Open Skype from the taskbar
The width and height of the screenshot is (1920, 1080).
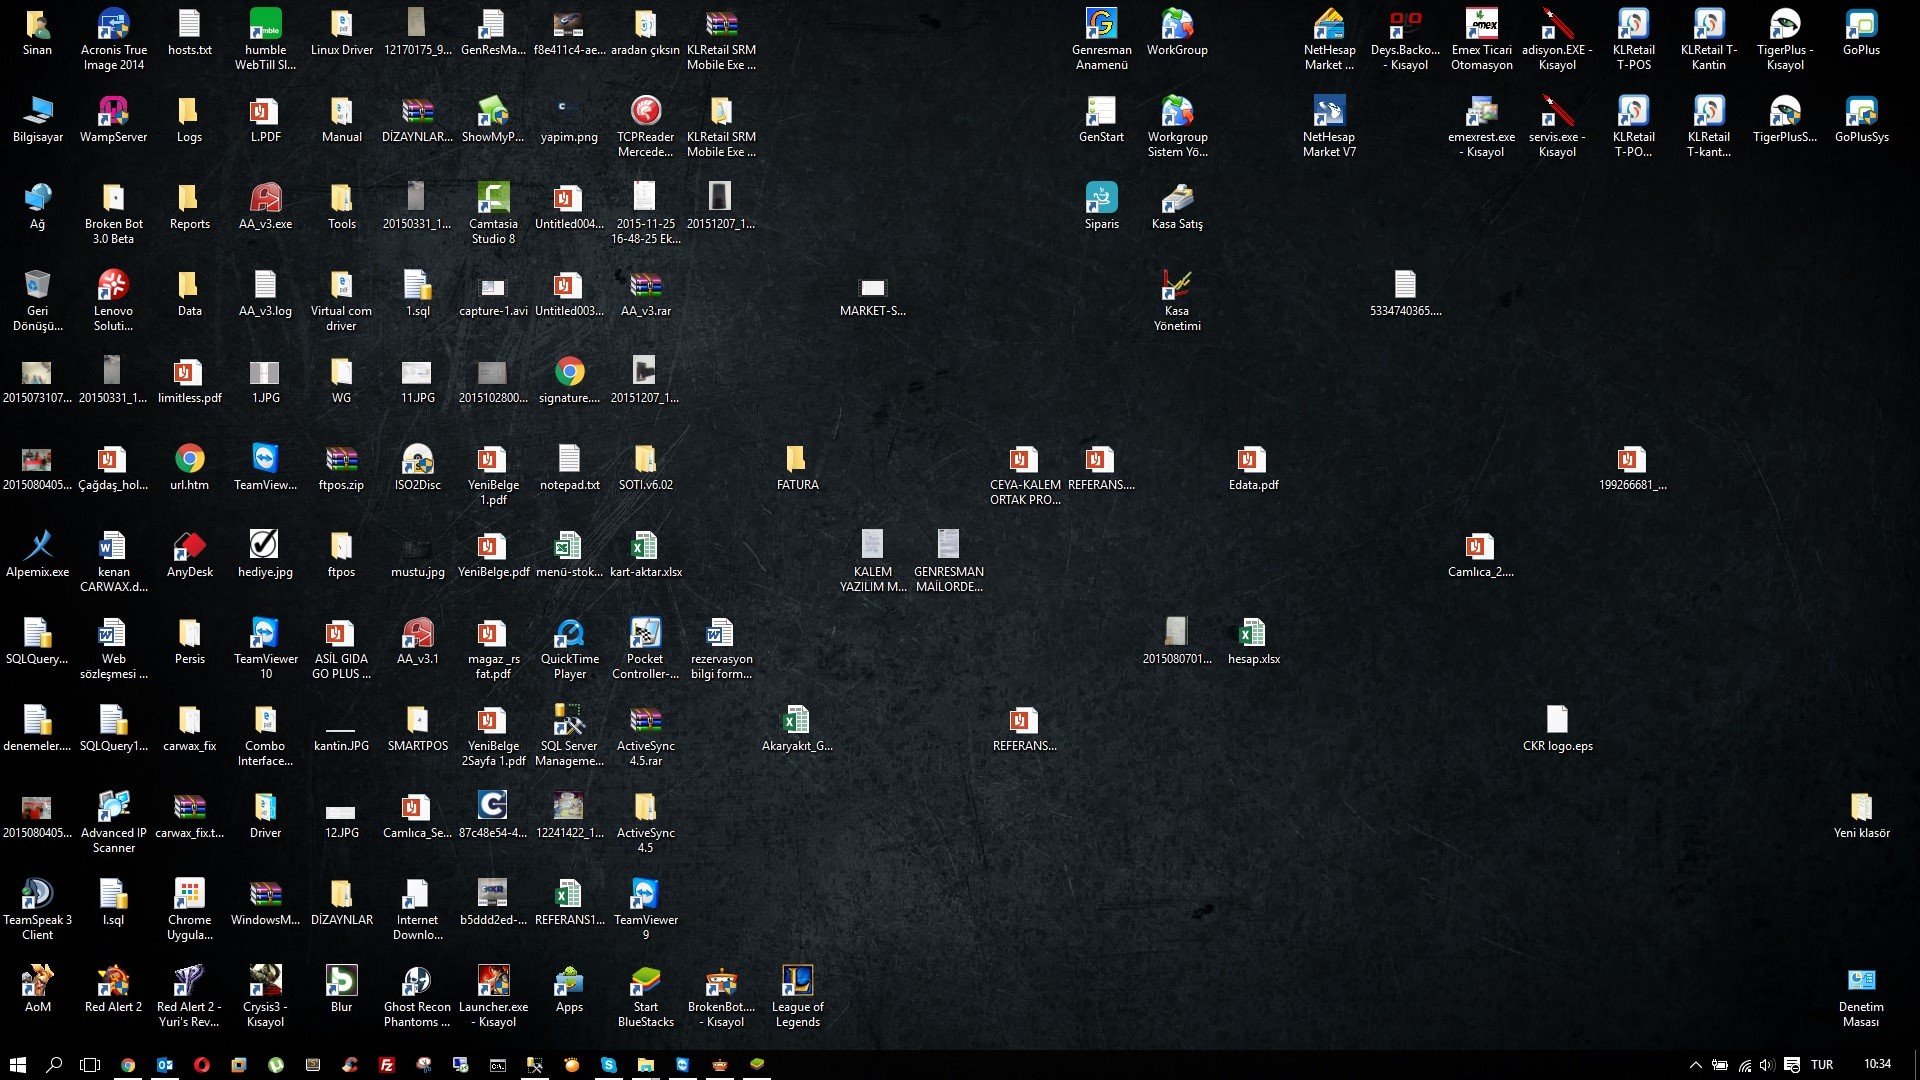608,1065
